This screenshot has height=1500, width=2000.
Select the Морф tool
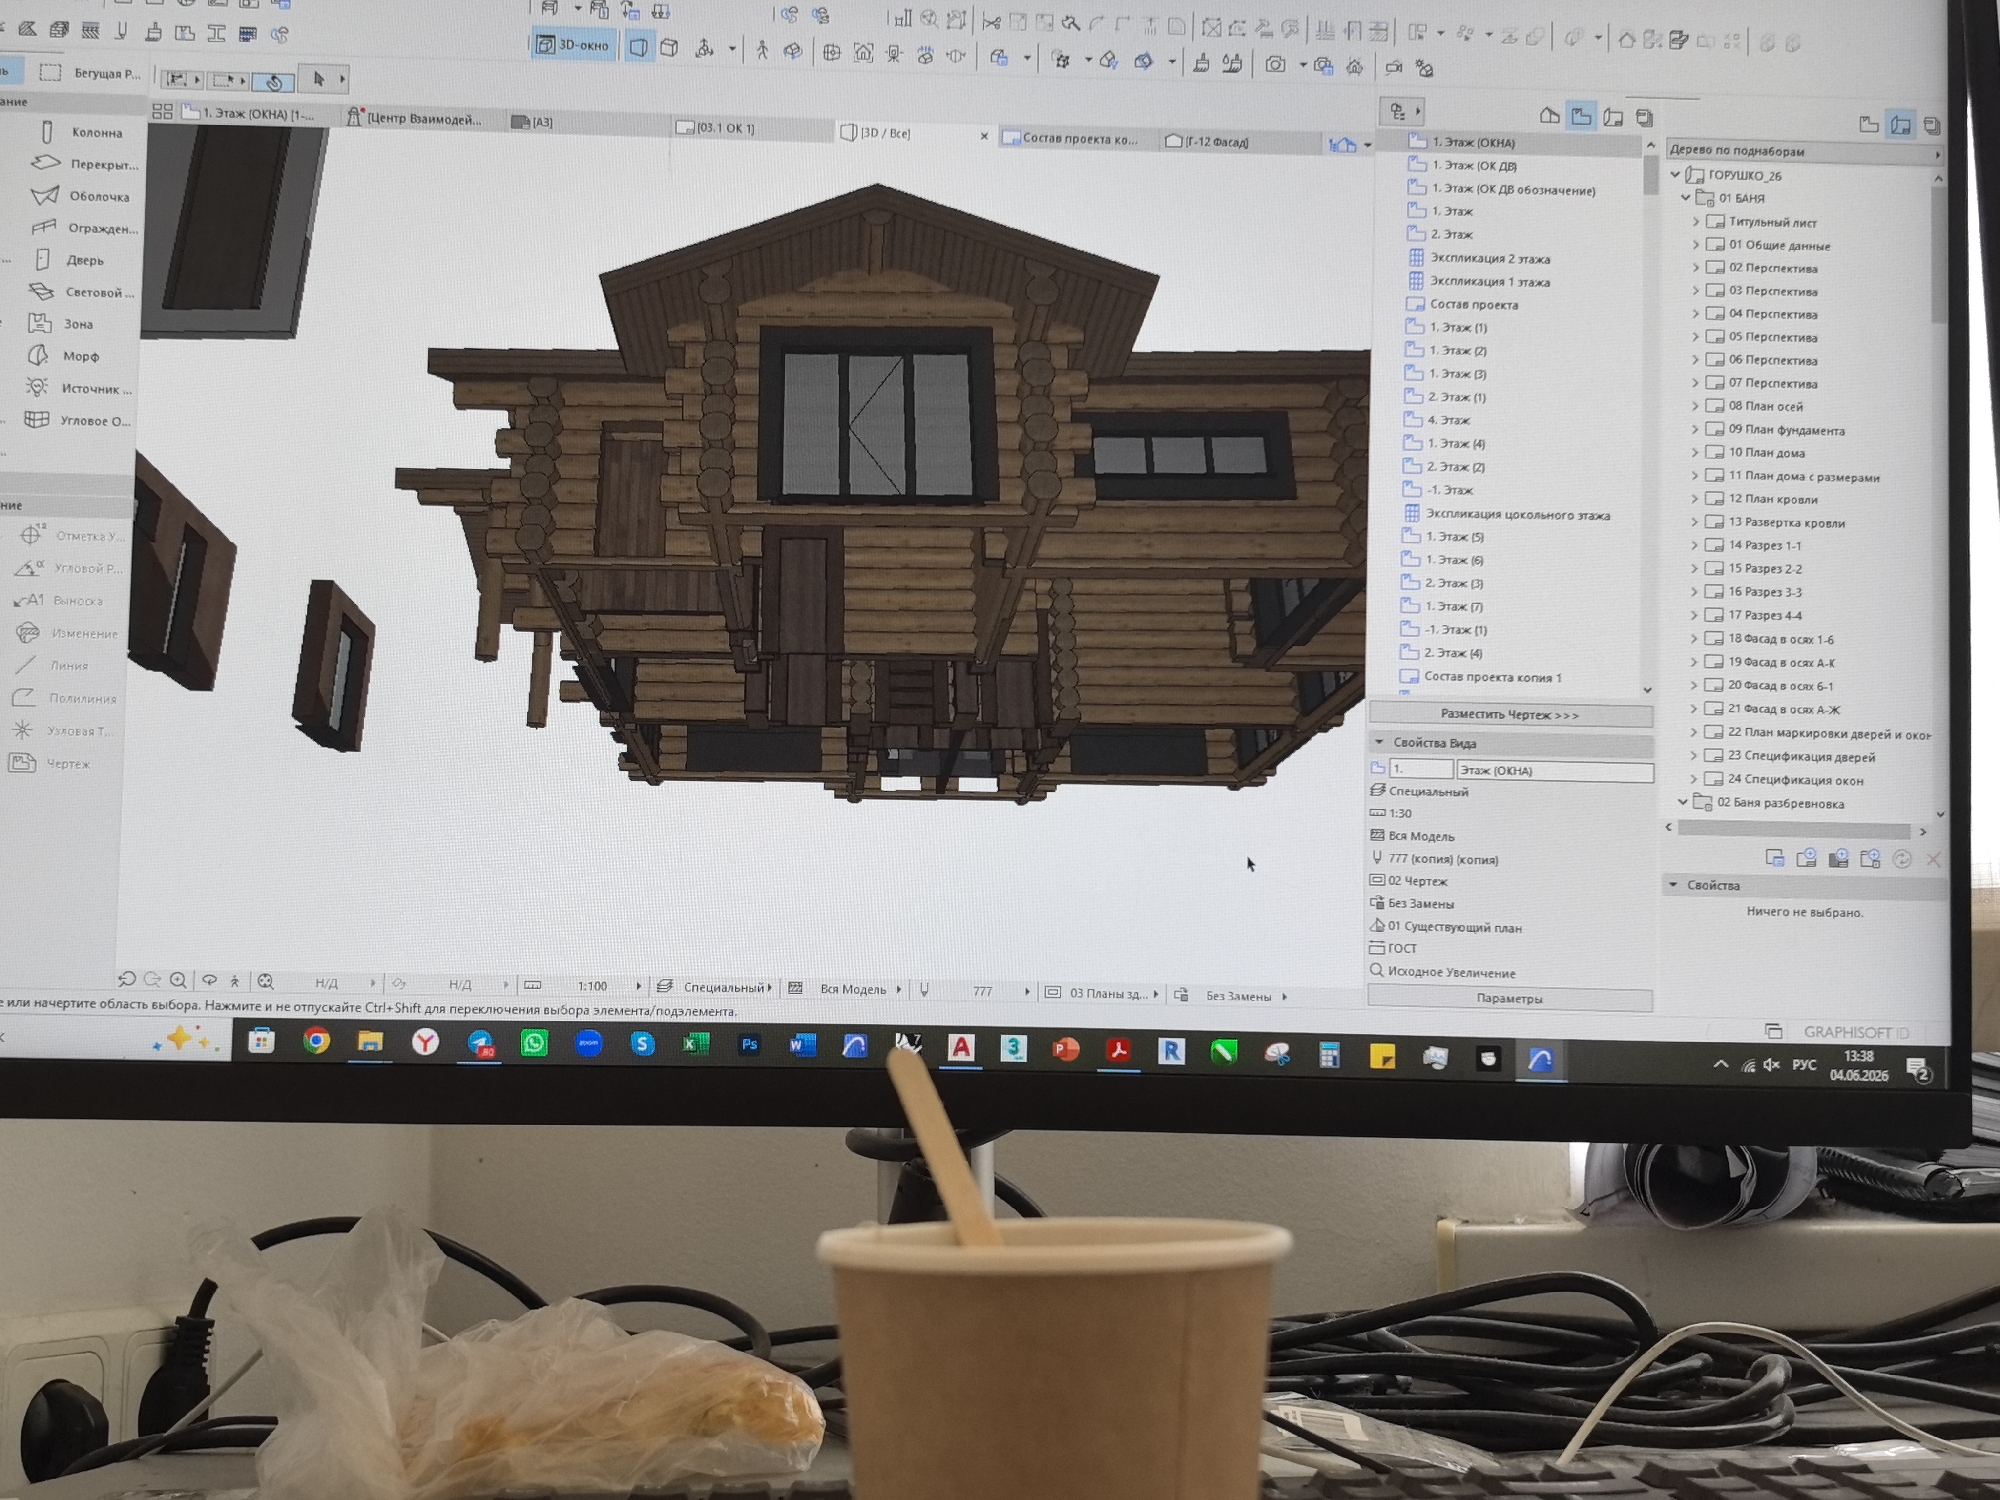[x=65, y=356]
